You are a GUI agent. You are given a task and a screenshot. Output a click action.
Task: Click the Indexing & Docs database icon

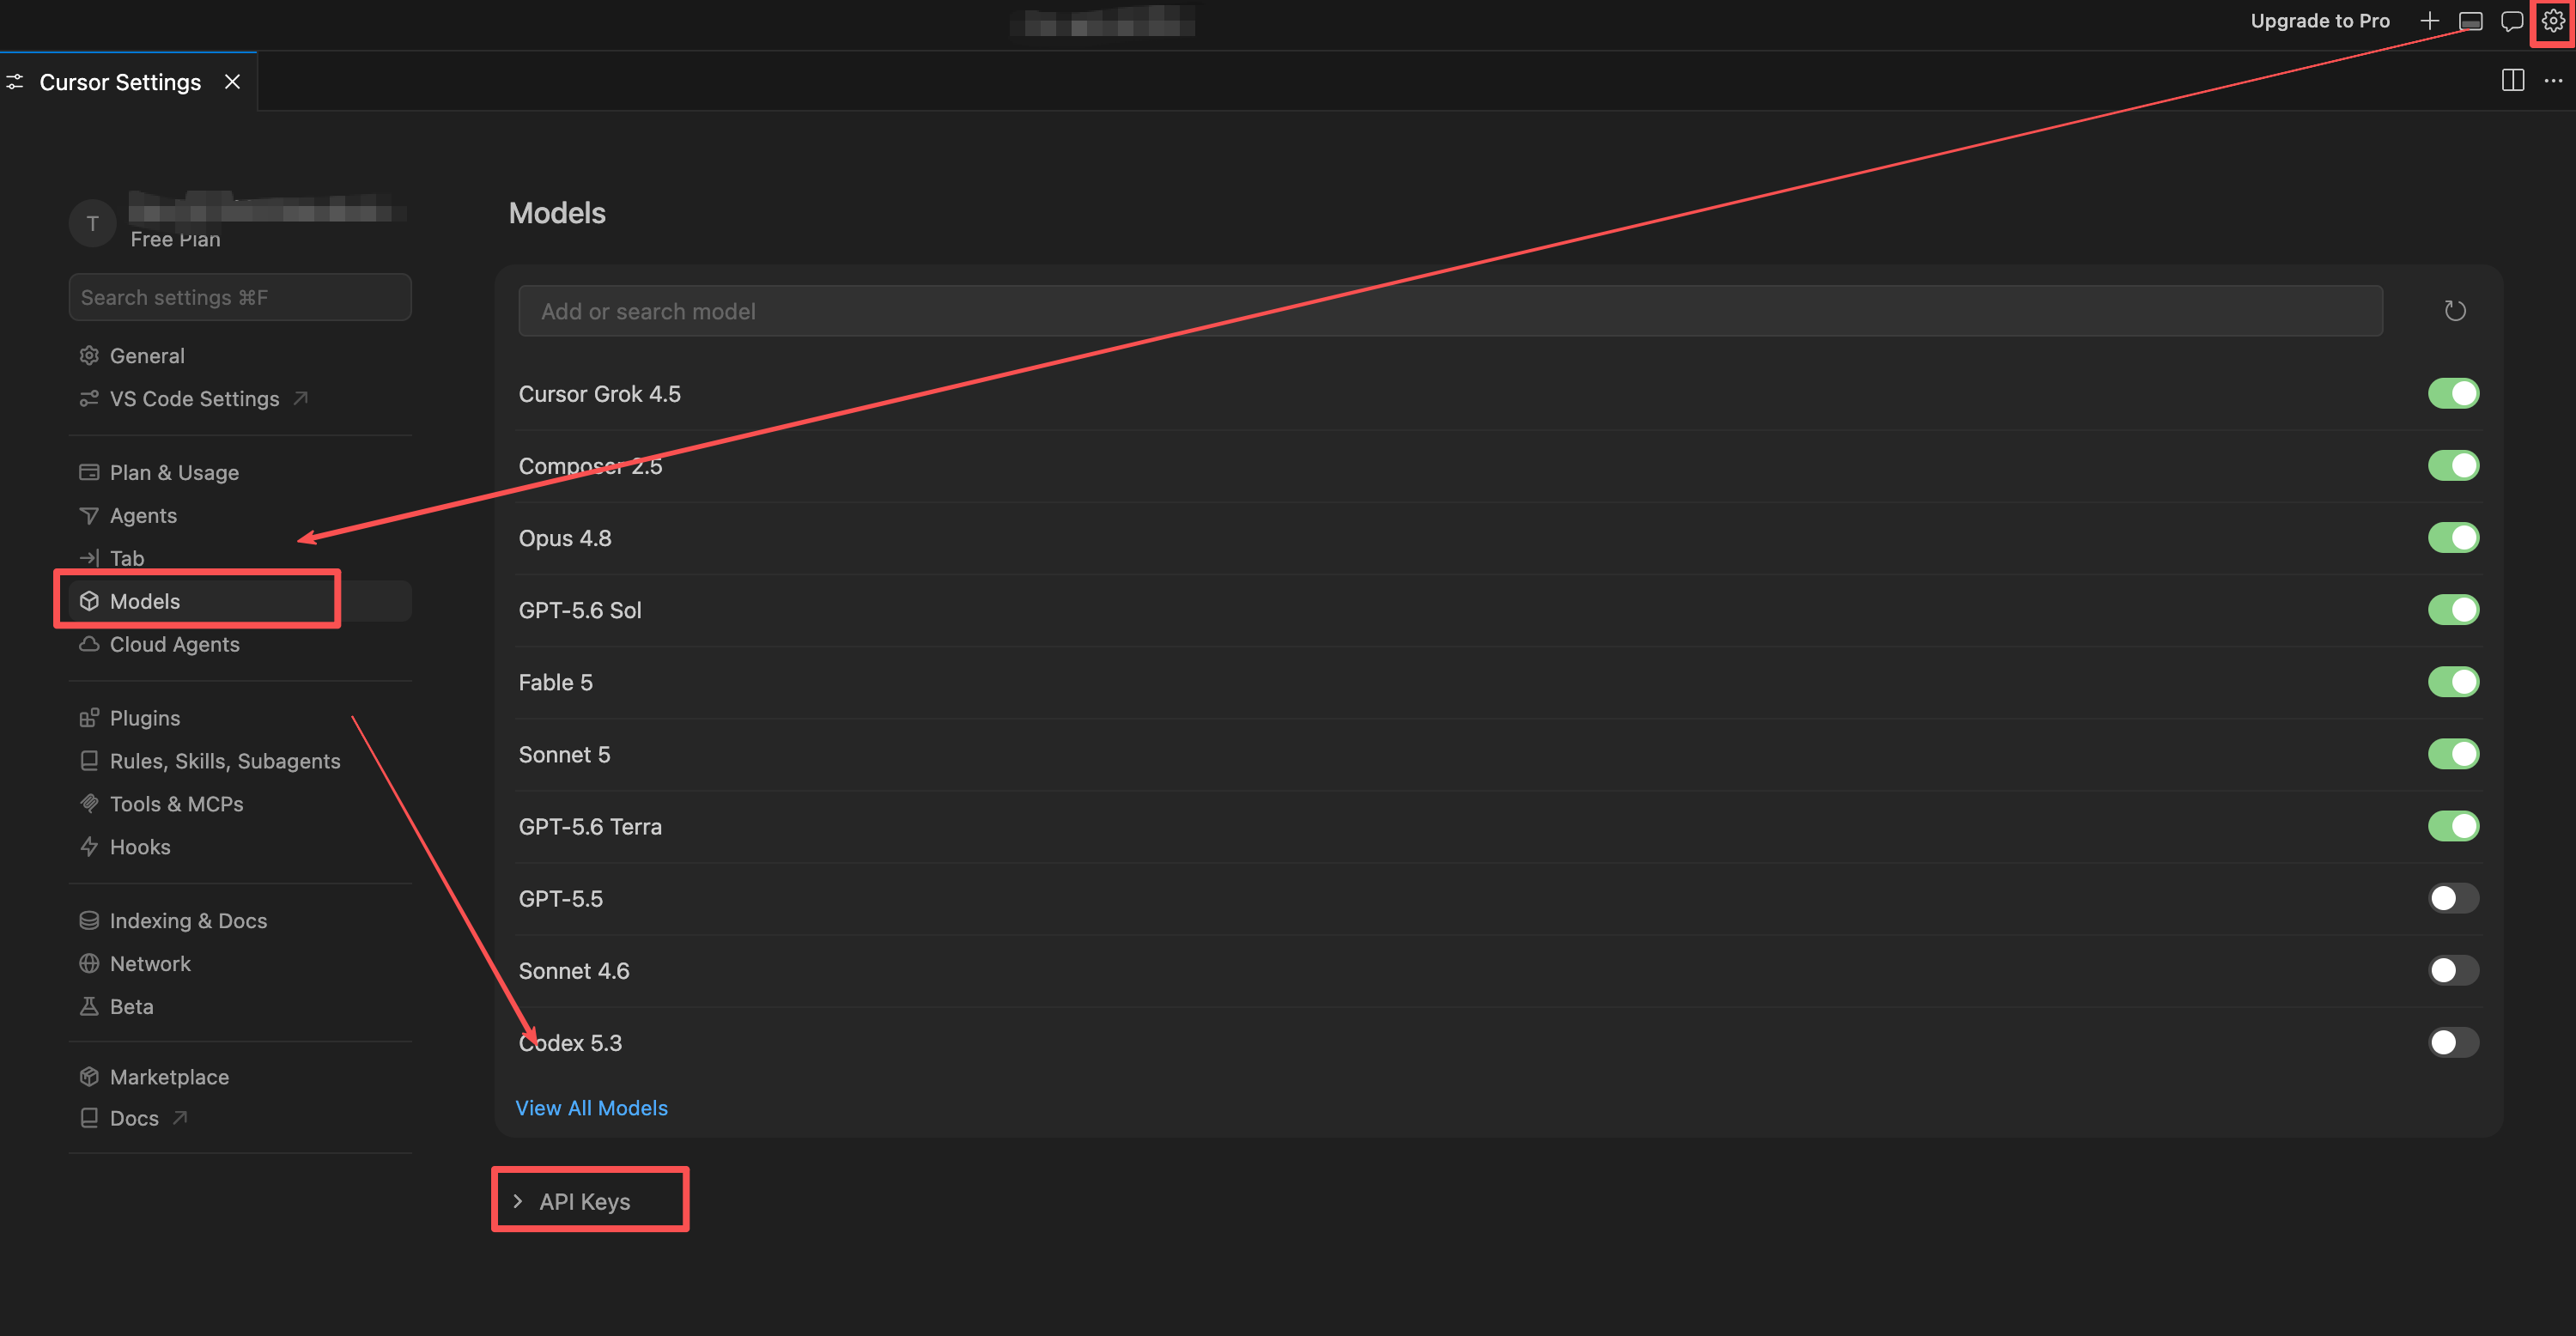pyautogui.click(x=89, y=921)
